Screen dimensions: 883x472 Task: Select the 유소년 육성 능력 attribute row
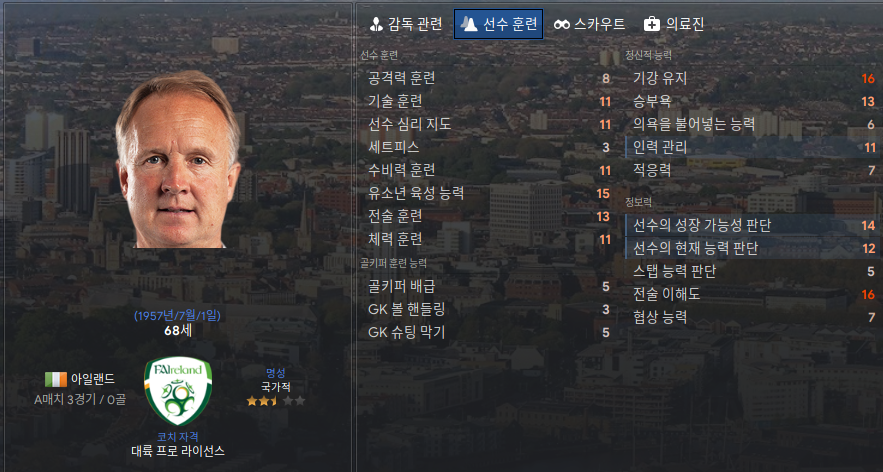[x=488, y=194]
